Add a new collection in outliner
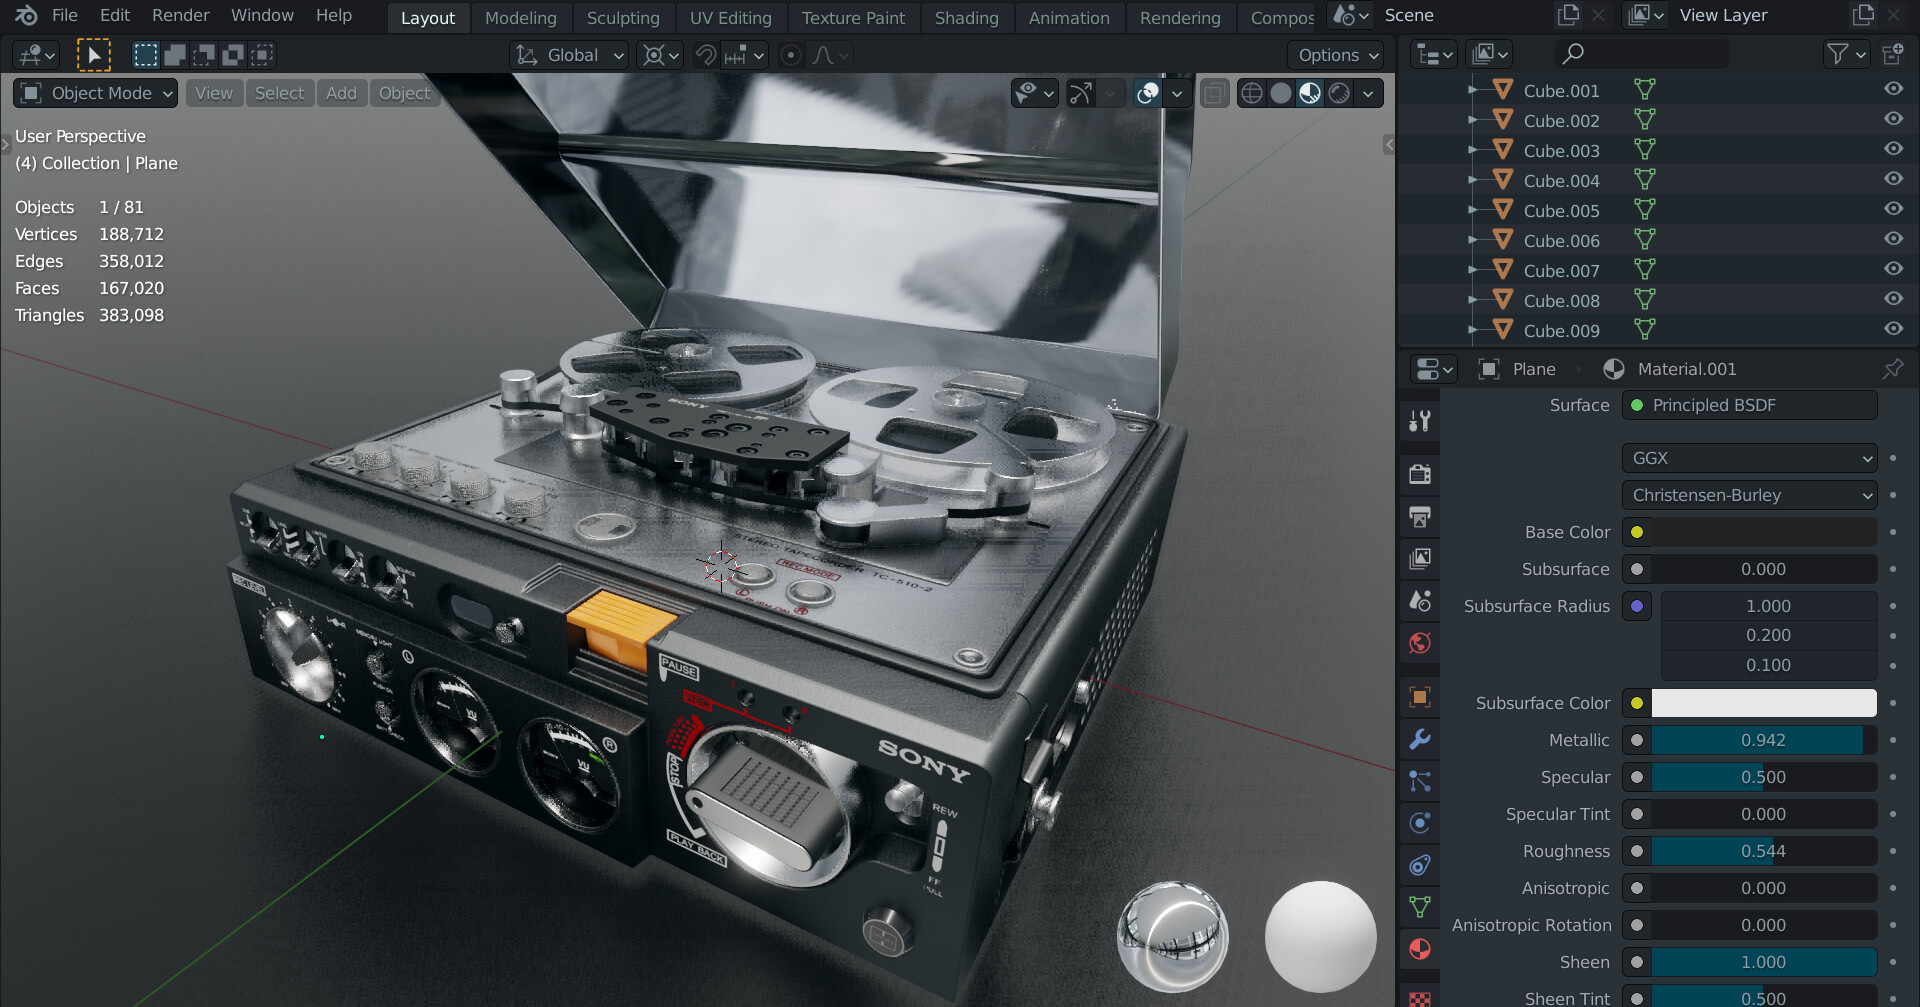Viewport: 1920px width, 1007px height. 1892,54
